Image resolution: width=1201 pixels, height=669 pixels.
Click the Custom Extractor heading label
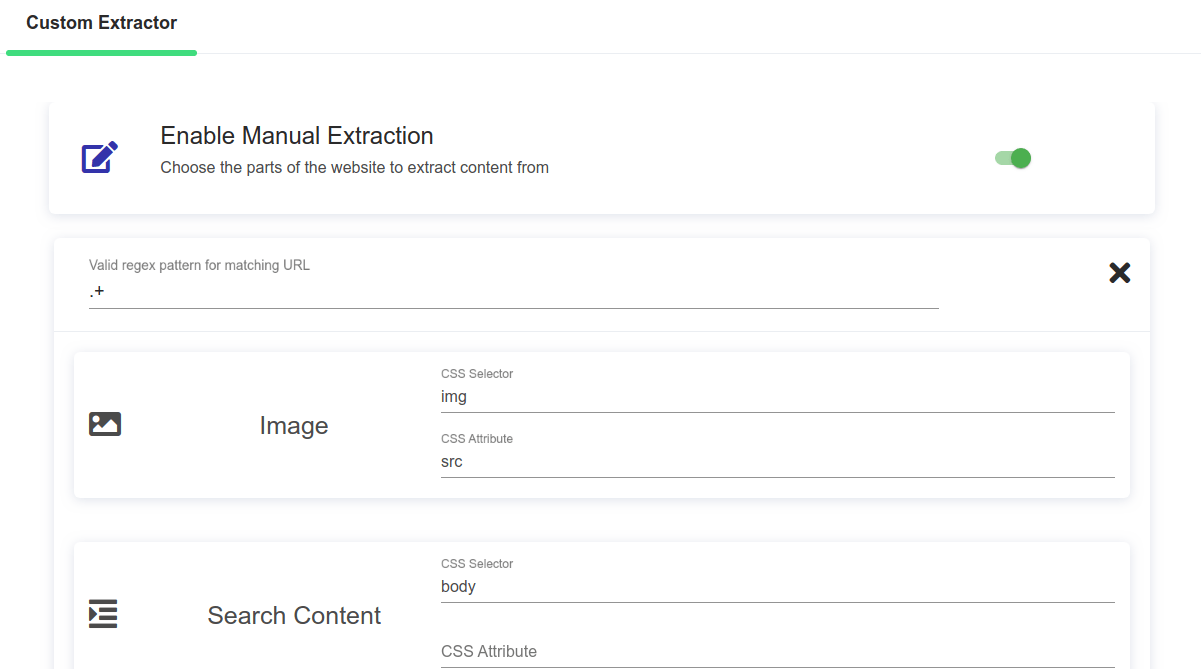(x=101, y=21)
